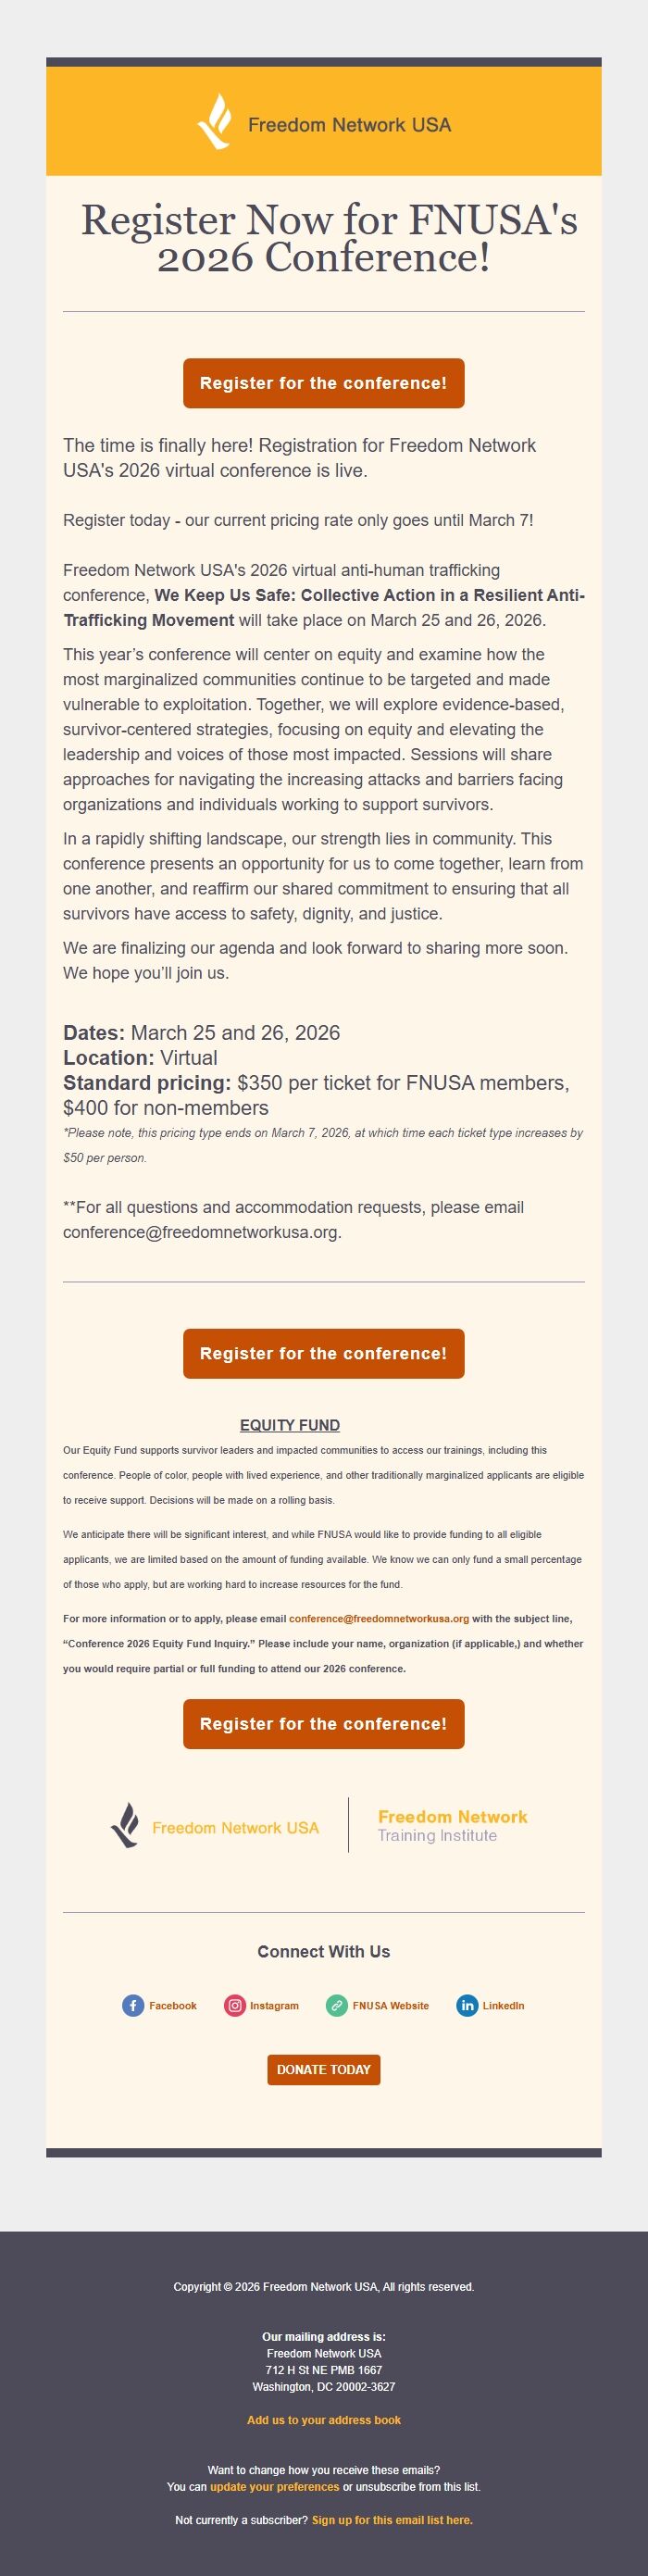Visit the FNUSA Website text link
The image size is (648, 2576).
pos(390,2005)
